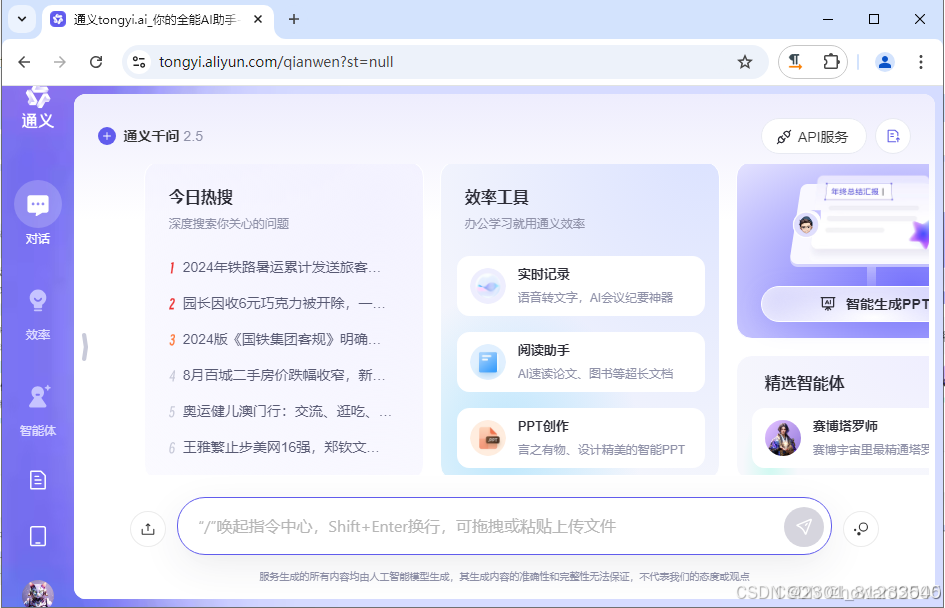Image resolution: width=945 pixels, height=608 pixels.
Task: Open a new browser tab
Action: [x=294, y=19]
